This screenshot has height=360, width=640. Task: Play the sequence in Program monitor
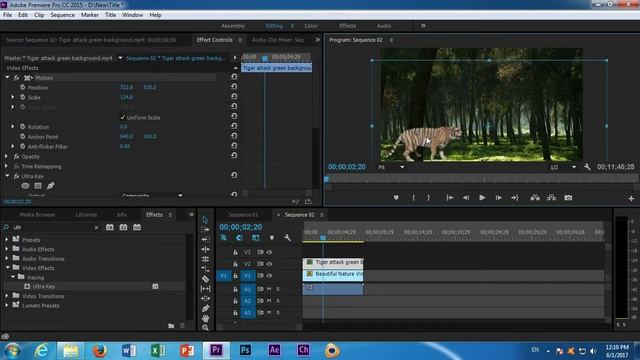(482, 198)
